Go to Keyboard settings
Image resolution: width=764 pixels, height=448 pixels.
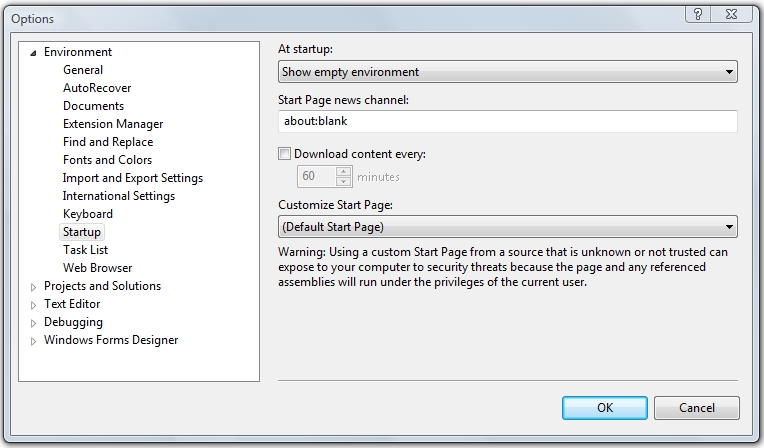point(88,214)
